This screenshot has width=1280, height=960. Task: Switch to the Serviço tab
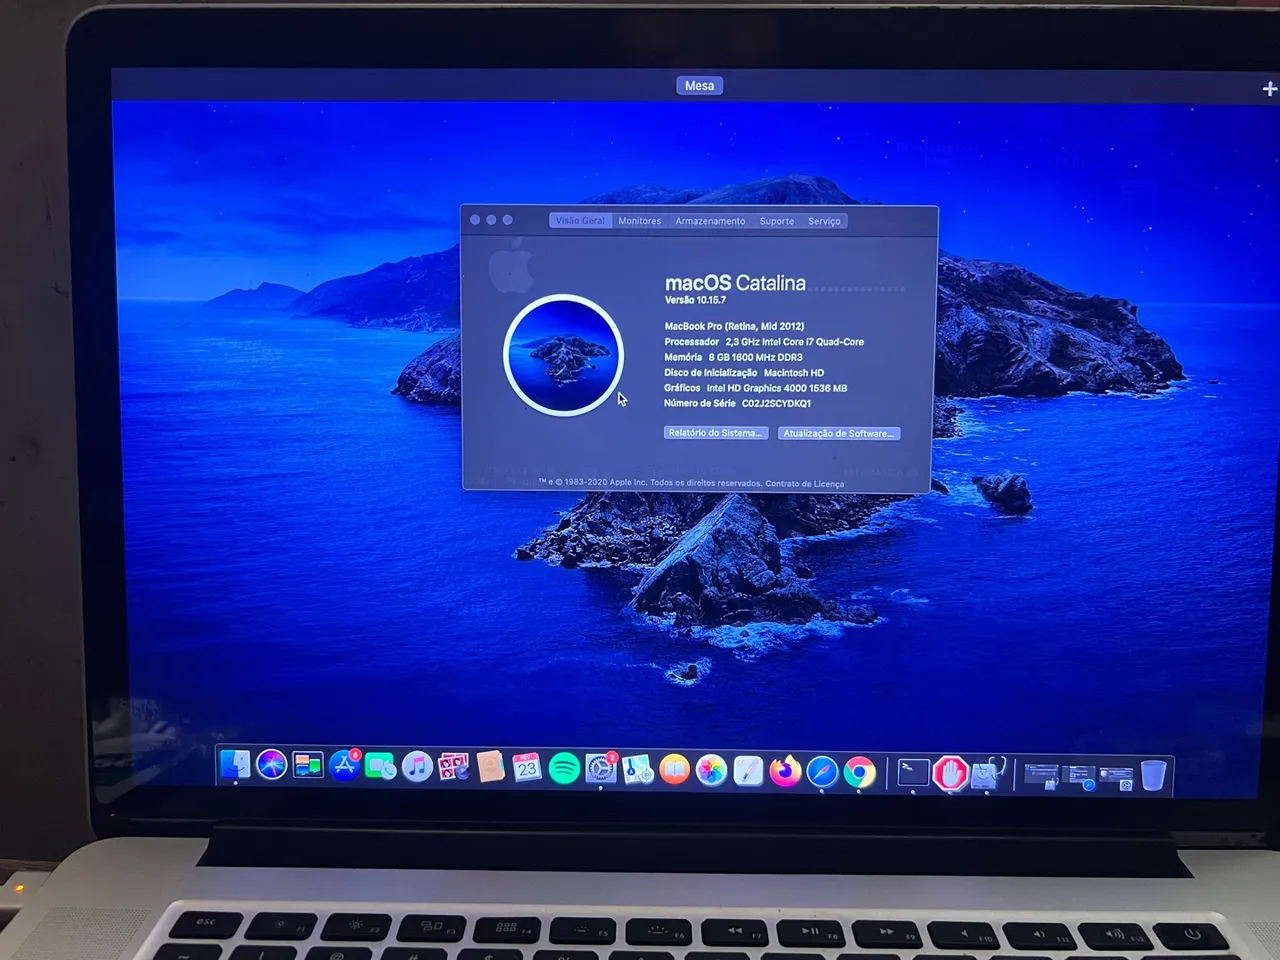click(x=824, y=221)
